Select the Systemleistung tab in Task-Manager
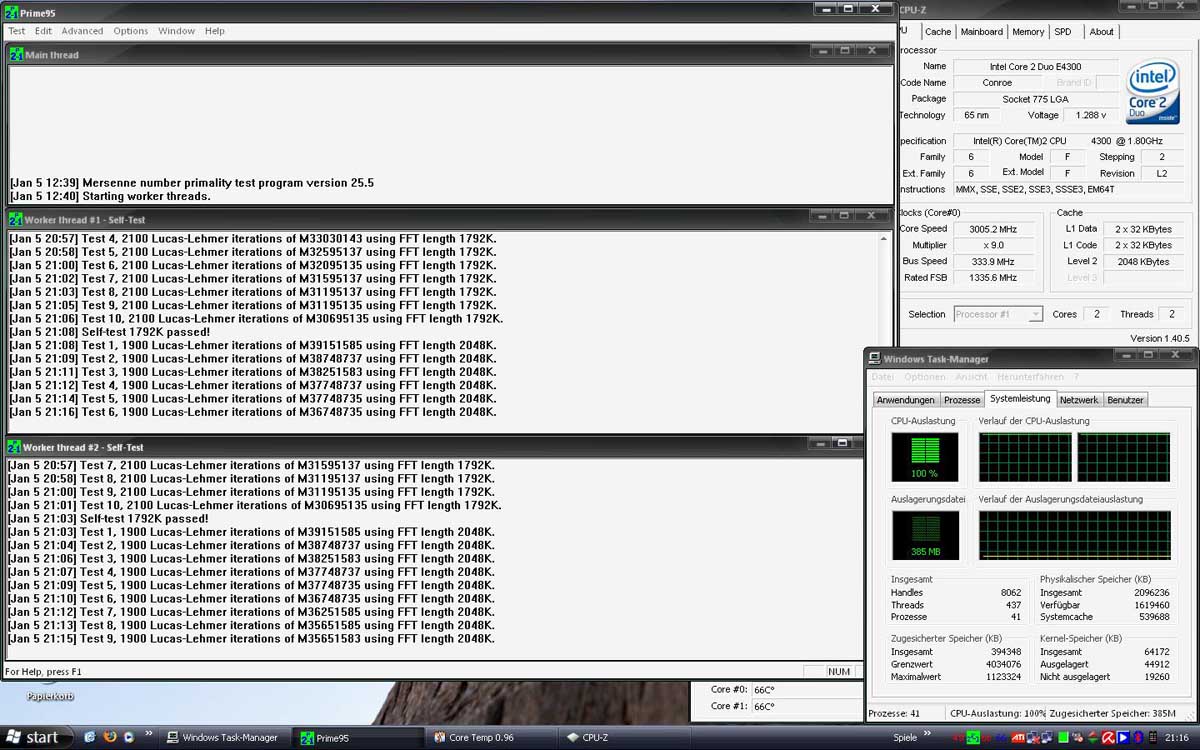The height and width of the screenshot is (750, 1200). (x=1020, y=399)
